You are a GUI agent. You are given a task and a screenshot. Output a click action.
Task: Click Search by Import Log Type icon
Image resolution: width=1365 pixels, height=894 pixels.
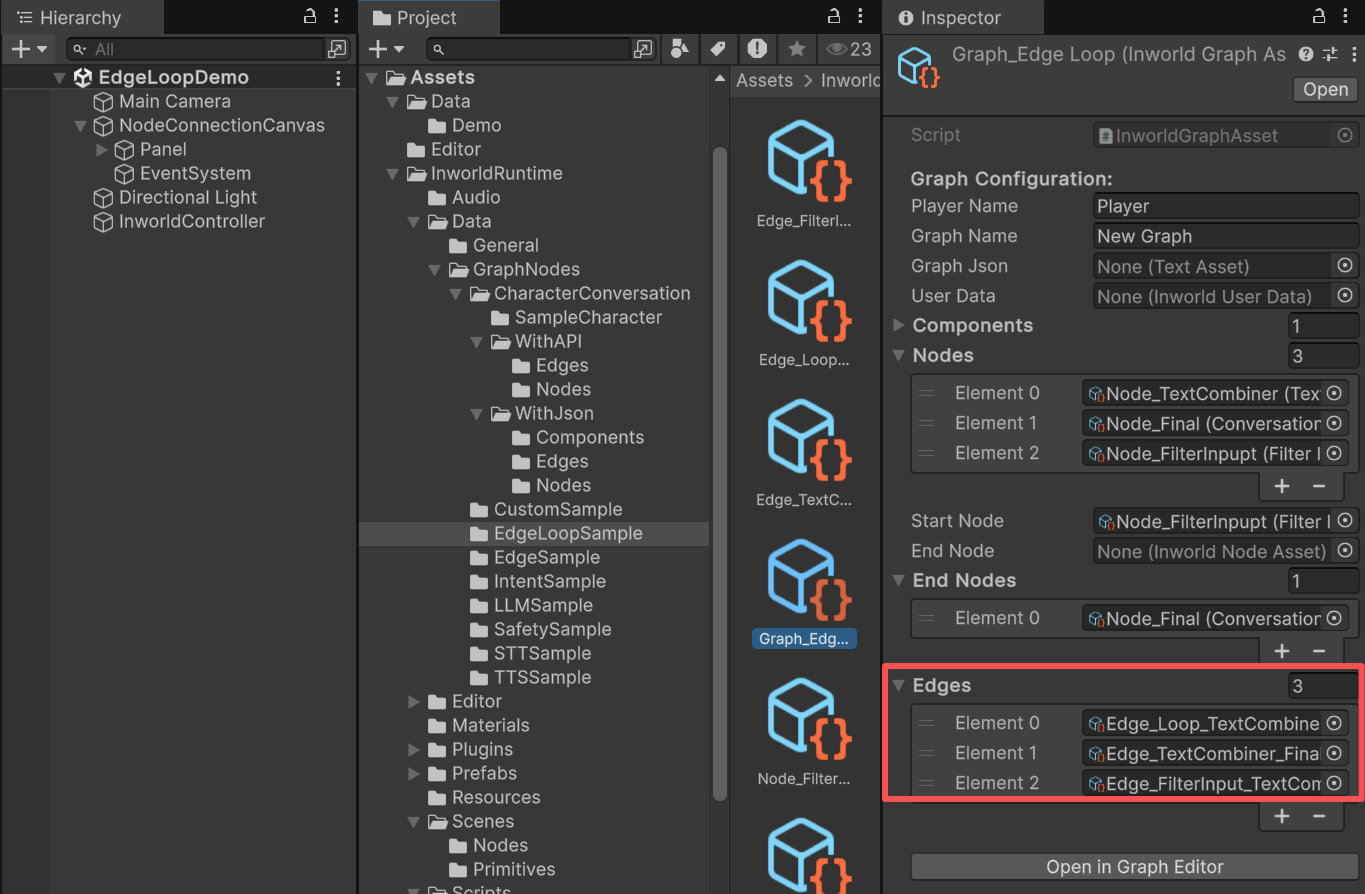pos(757,49)
